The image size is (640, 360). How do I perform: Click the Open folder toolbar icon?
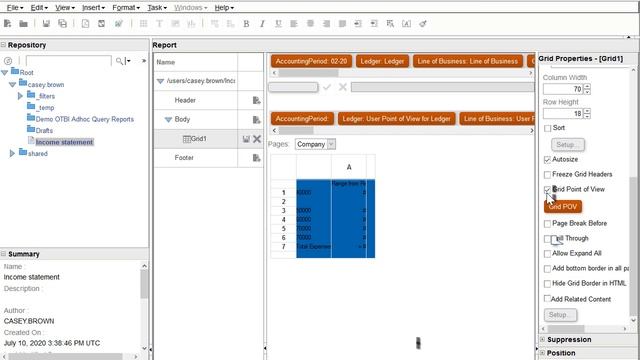pyautogui.click(x=23, y=24)
